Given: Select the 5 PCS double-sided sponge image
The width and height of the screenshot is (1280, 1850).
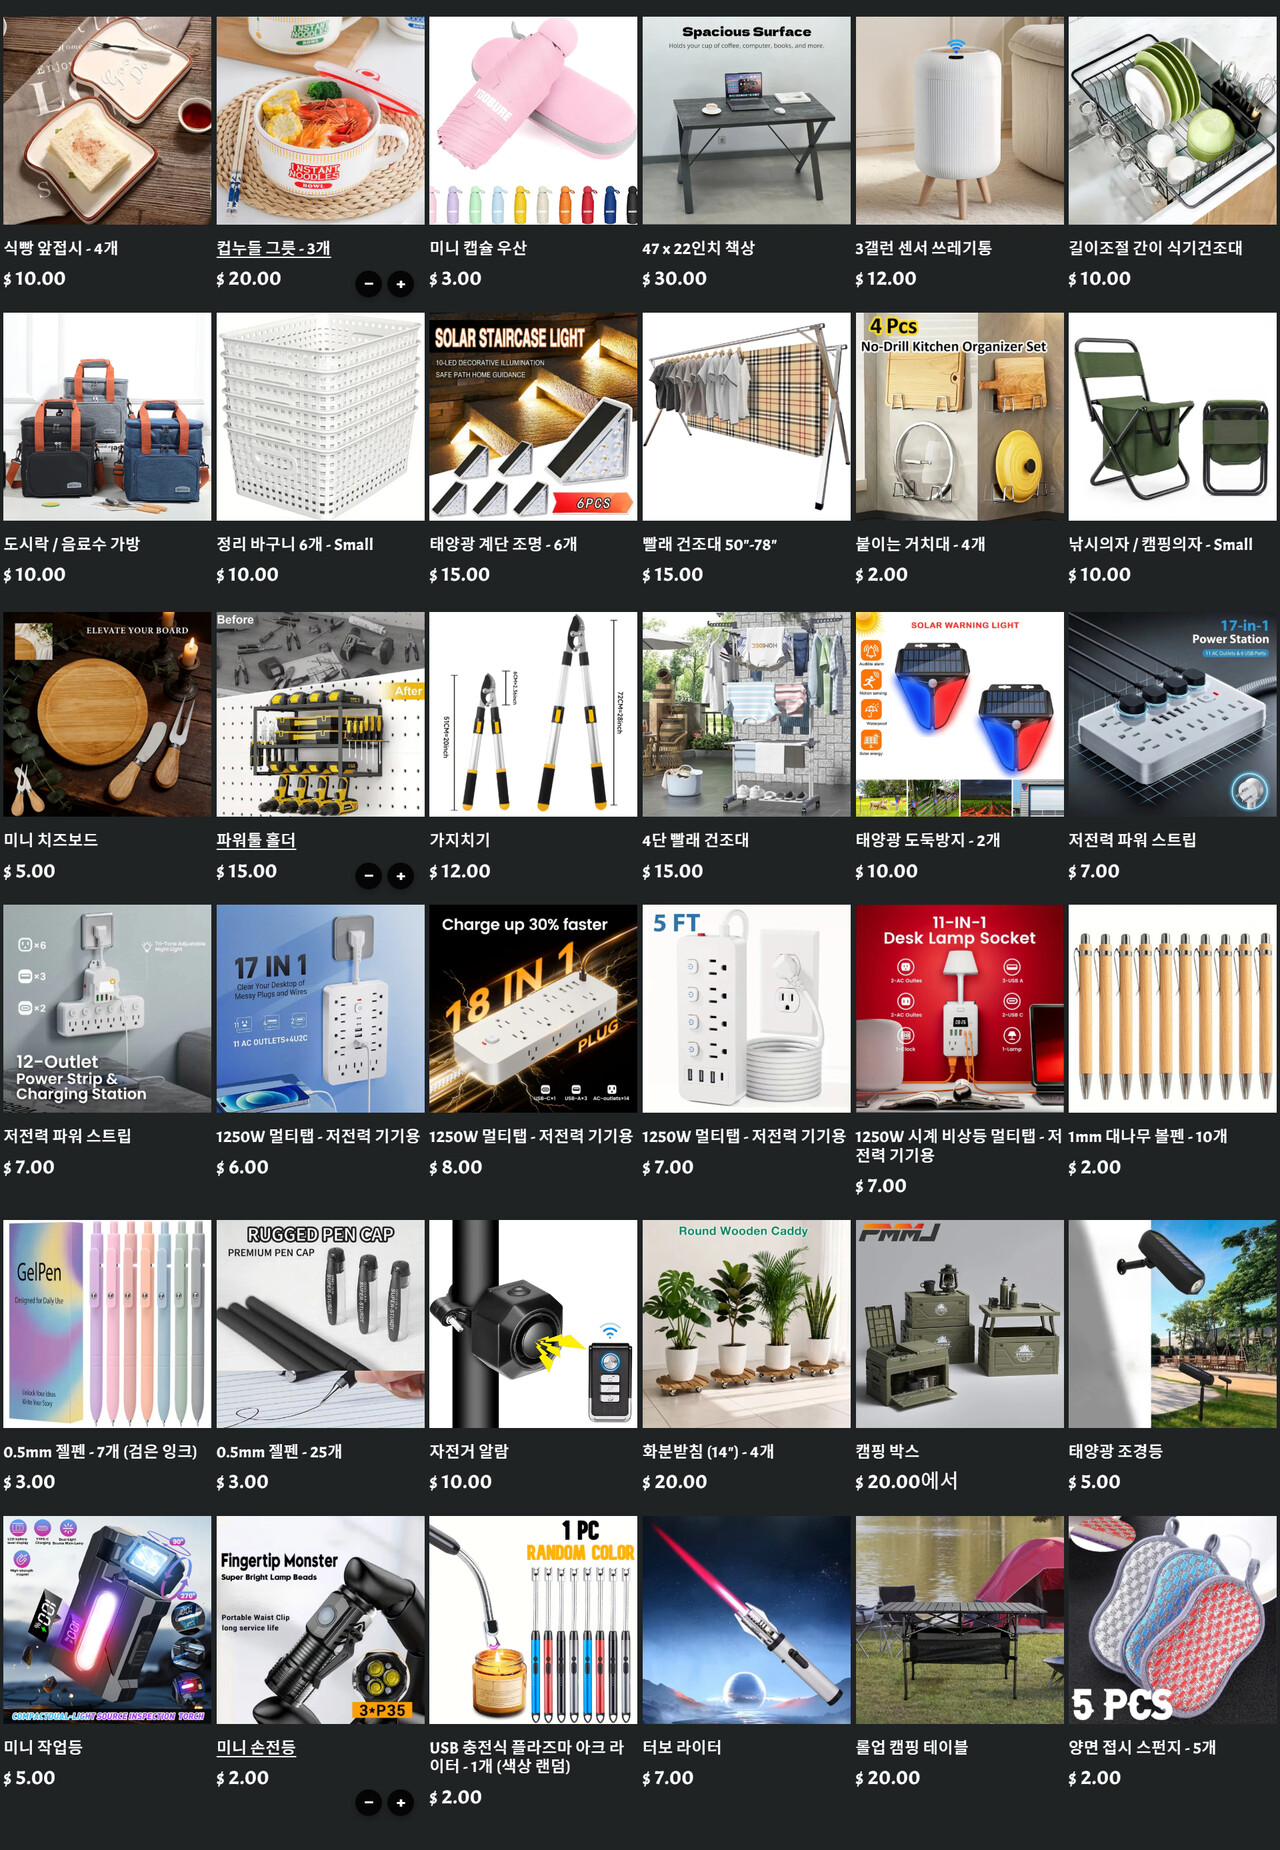Looking at the screenshot, I should (x=1172, y=1619).
